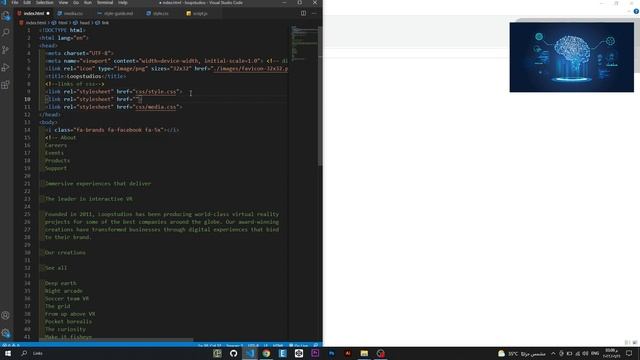Follow the css/style.css link in code
The height and width of the screenshot is (360, 640).
156,91
